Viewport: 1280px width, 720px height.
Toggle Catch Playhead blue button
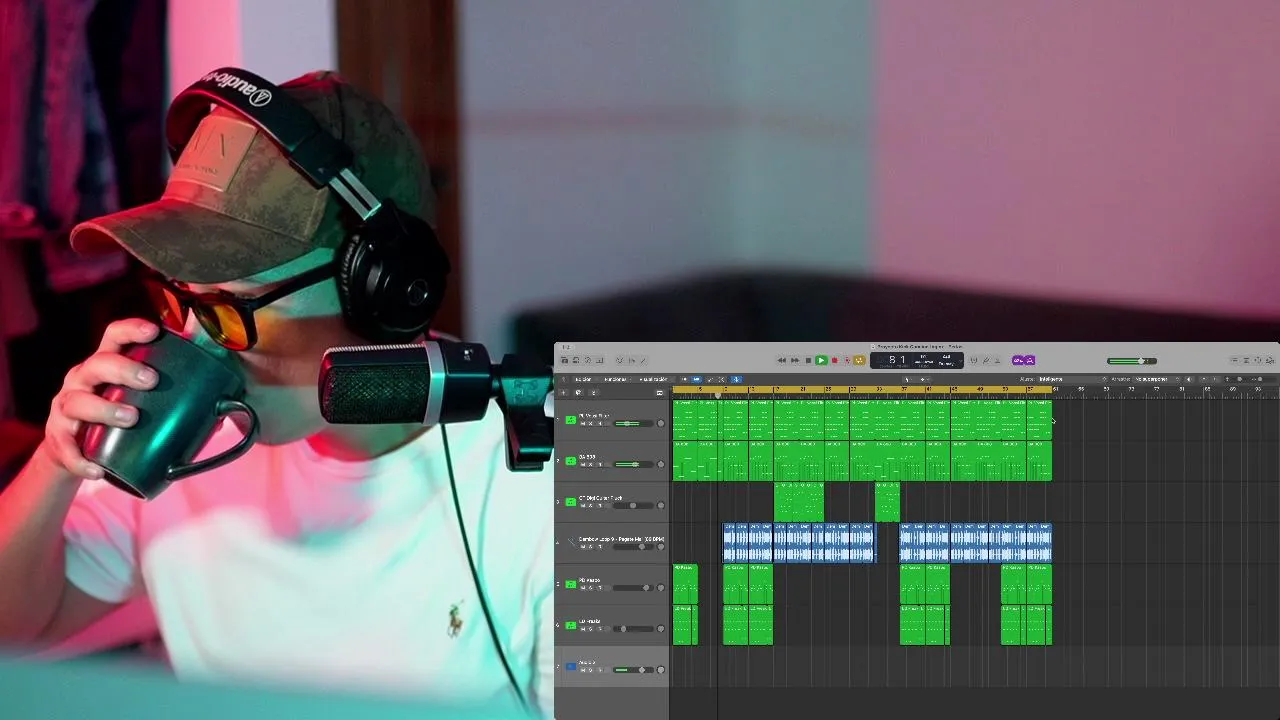pos(736,379)
